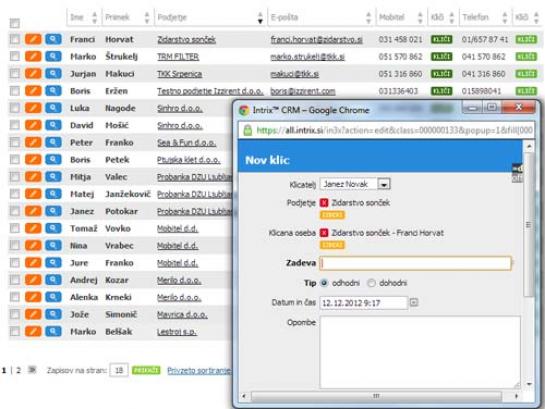
Task: Open the franci.horvat@zidarstvo.si email link
Action: pos(316,40)
